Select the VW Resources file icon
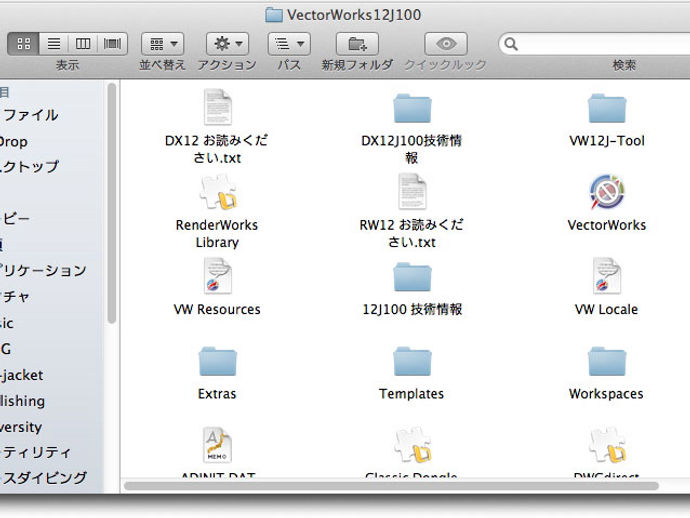This screenshot has width=690, height=518. [217, 276]
